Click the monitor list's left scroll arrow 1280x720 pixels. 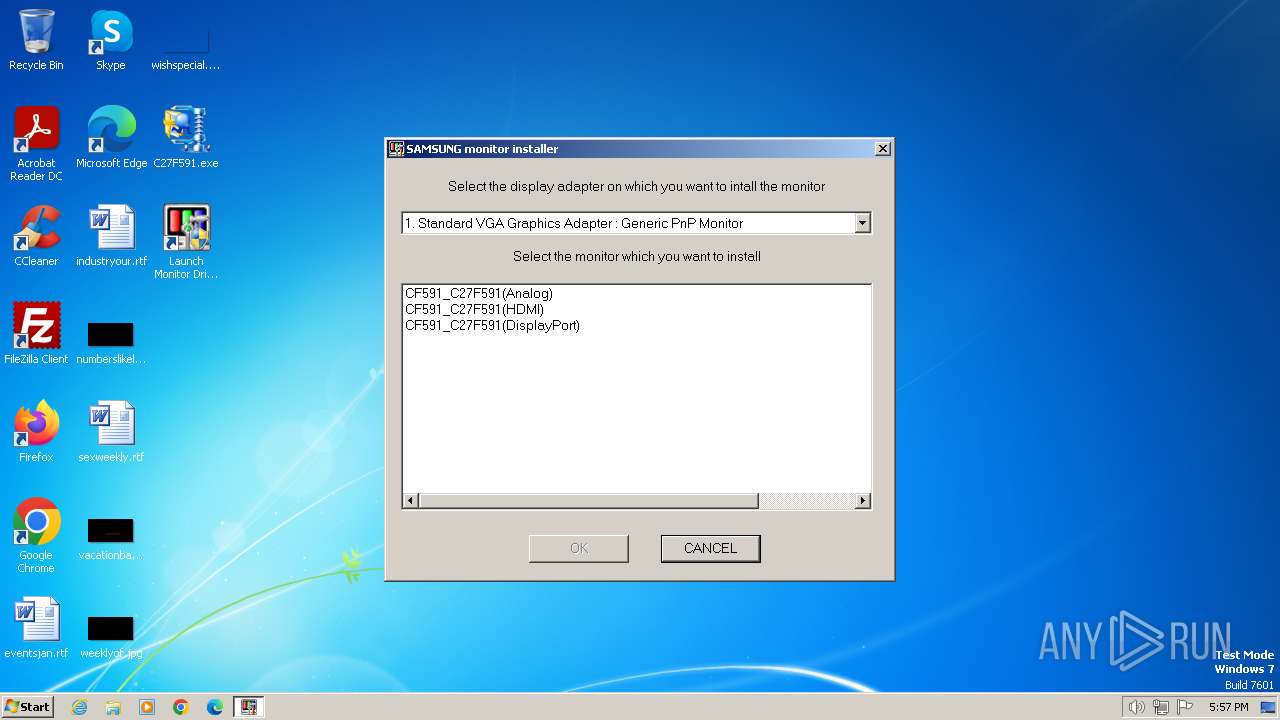point(411,500)
